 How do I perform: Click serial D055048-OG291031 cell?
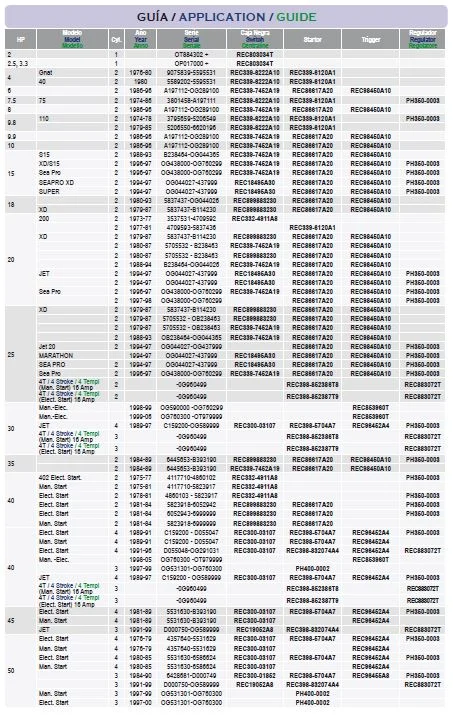coord(192,550)
